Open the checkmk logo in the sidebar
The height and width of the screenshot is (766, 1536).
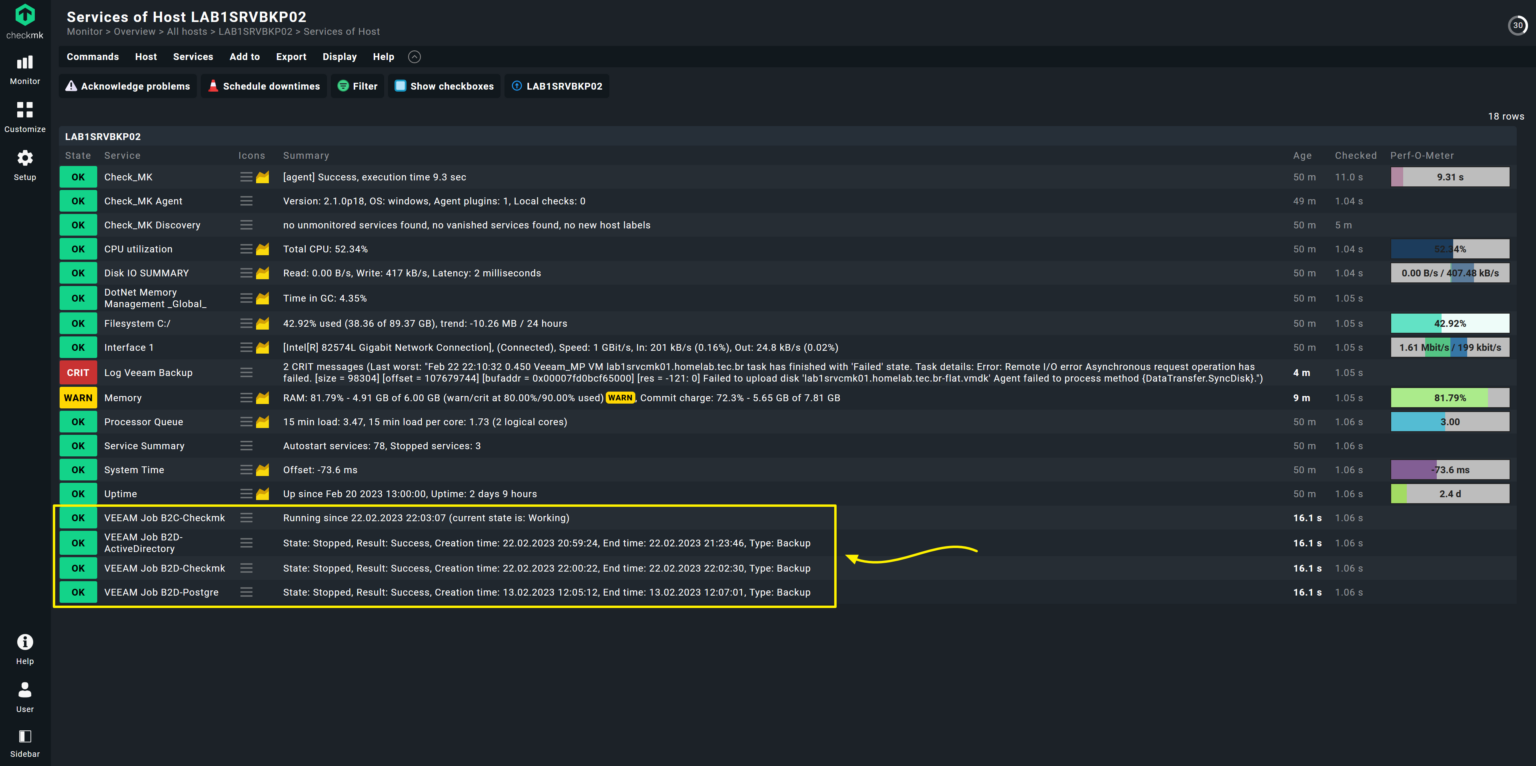click(x=23, y=19)
